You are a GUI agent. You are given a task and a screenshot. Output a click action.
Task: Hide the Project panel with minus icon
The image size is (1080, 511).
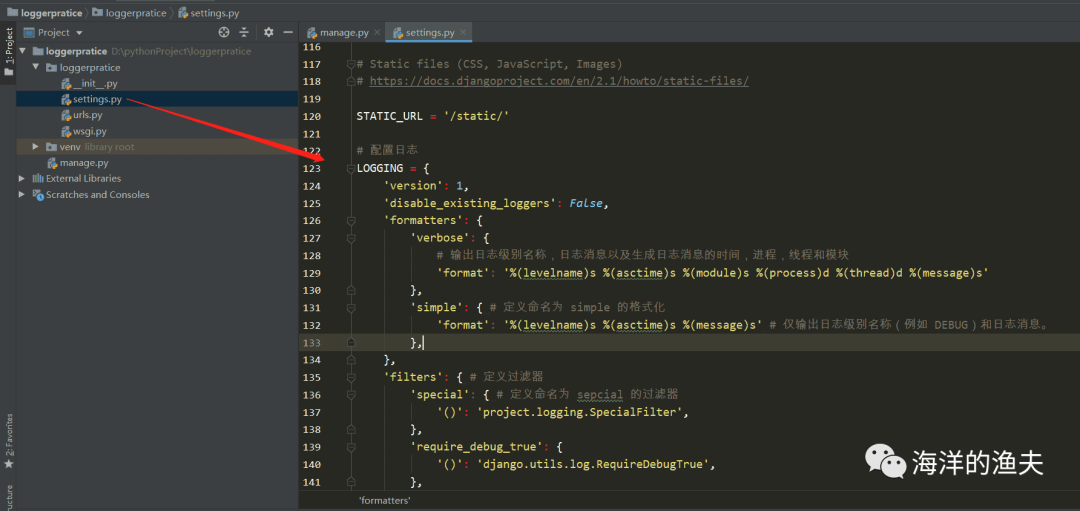(288, 32)
